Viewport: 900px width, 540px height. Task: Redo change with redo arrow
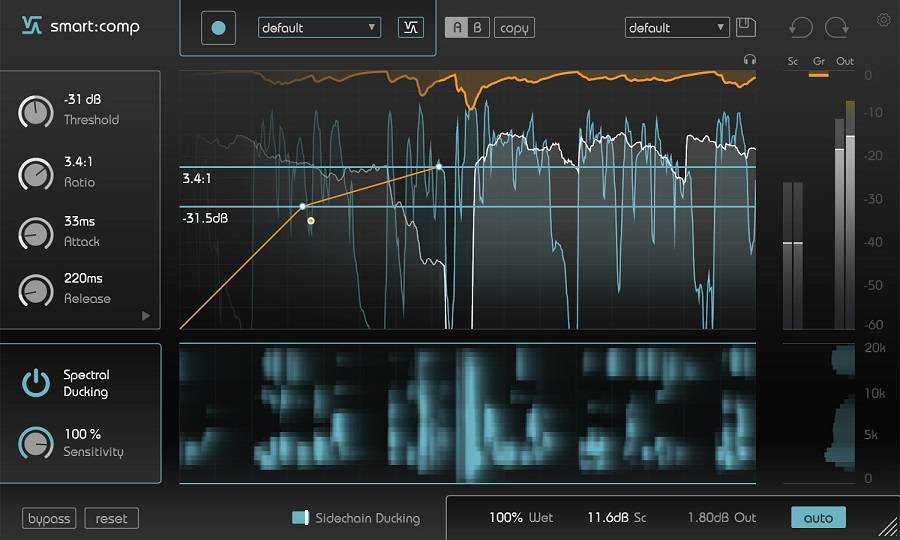coord(836,27)
